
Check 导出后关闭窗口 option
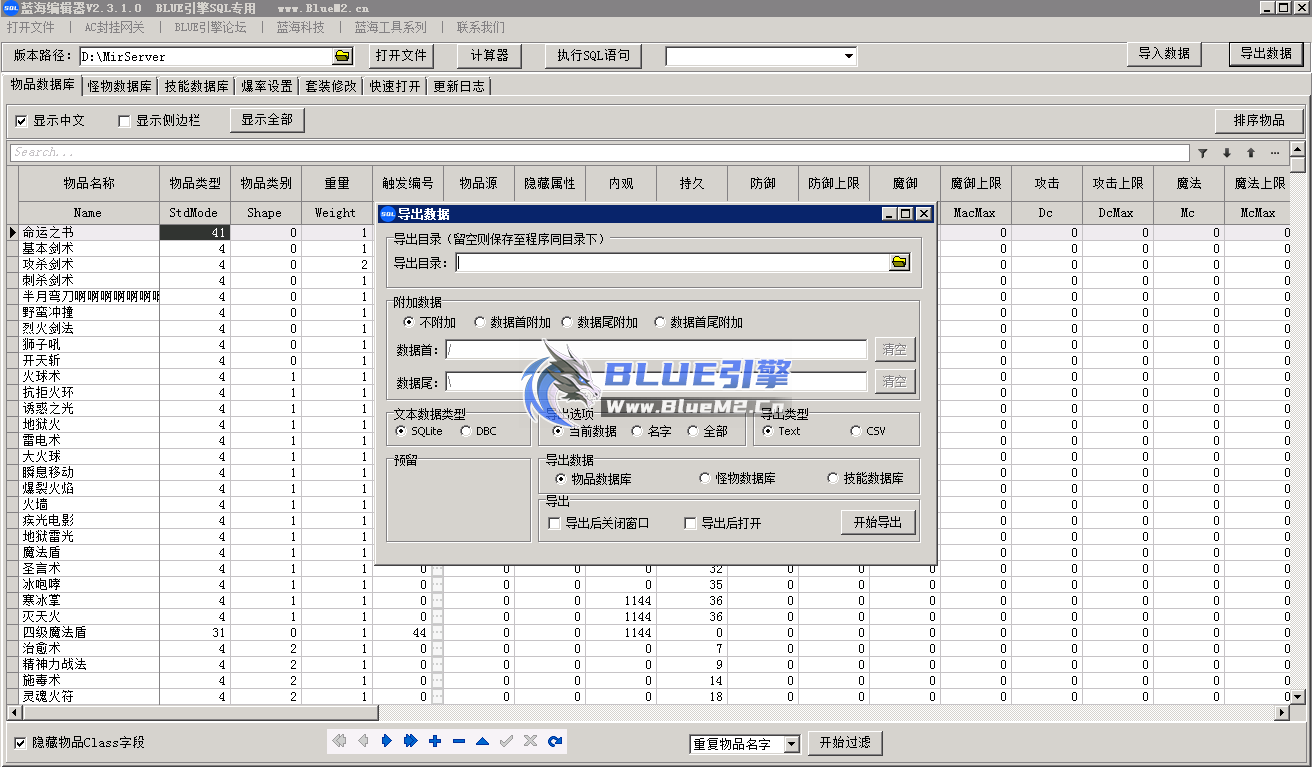(x=555, y=523)
